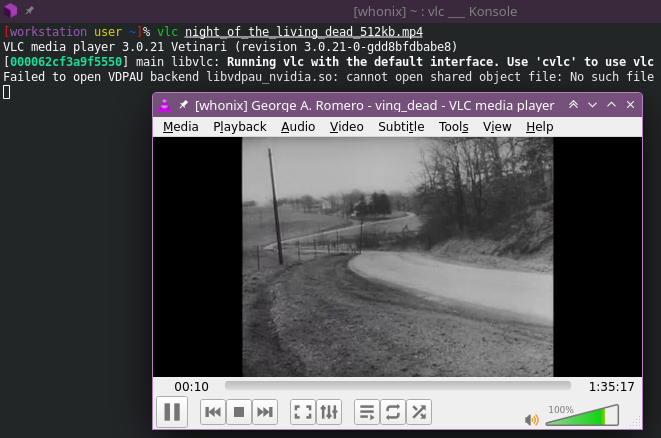Keep VLC window above others
This screenshot has width=661, height=438.
click(573, 105)
